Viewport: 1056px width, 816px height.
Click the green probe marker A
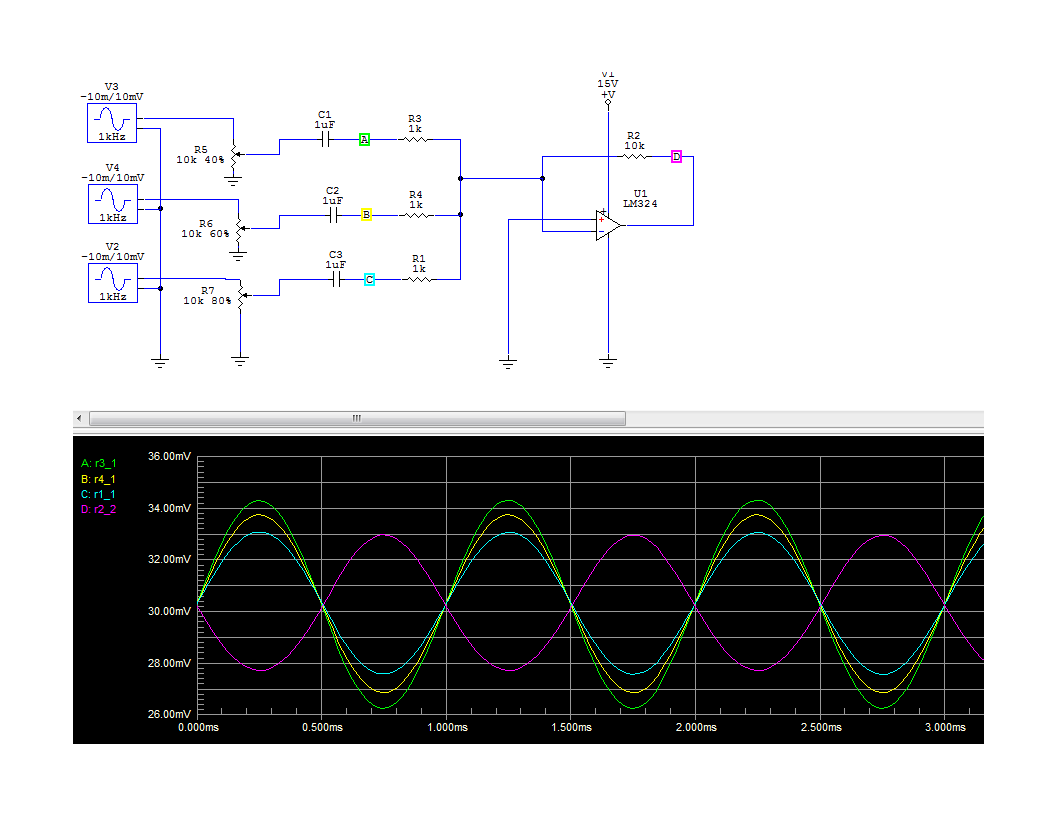[x=364, y=139]
